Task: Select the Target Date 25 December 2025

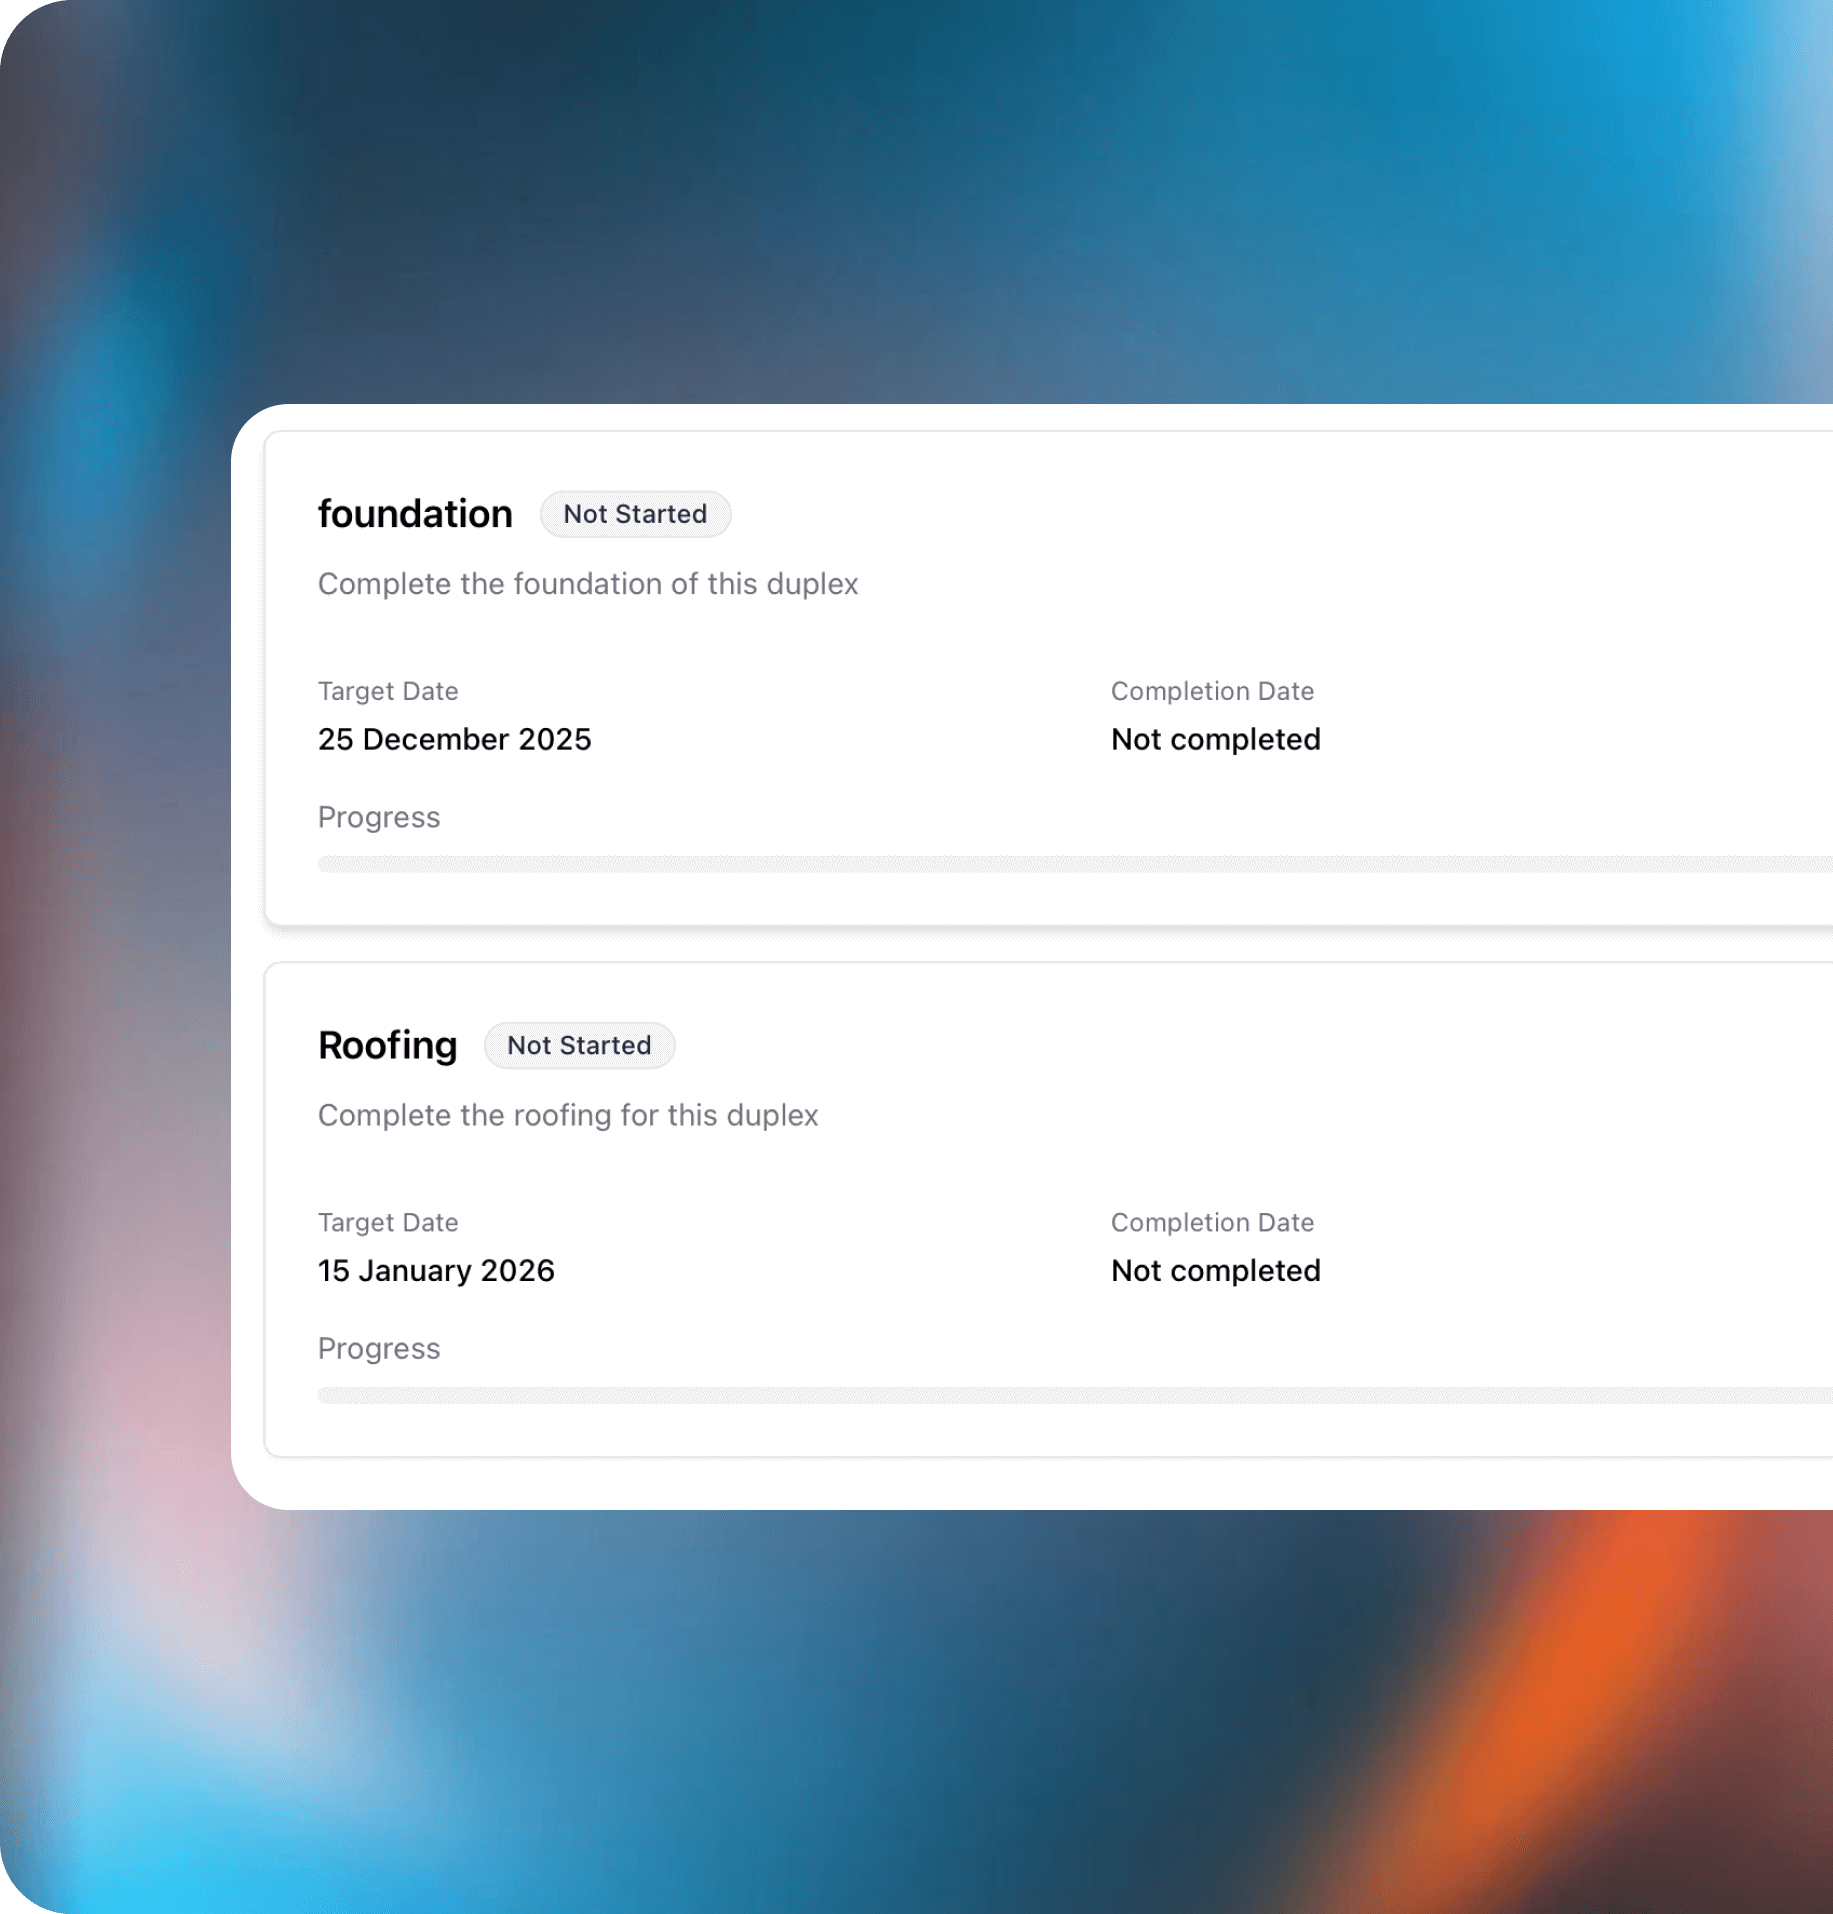Action: point(455,739)
